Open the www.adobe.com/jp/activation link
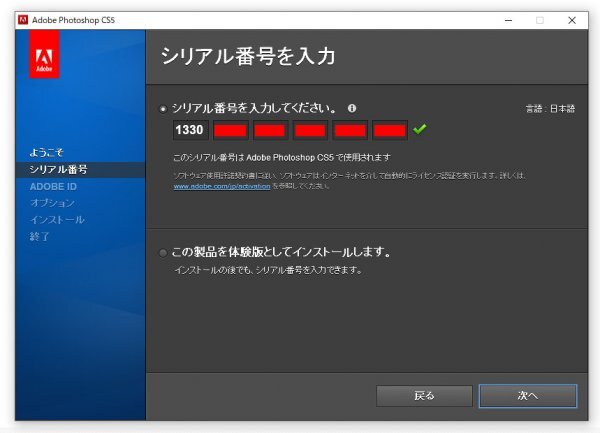The height and width of the screenshot is (433, 600). [222, 186]
